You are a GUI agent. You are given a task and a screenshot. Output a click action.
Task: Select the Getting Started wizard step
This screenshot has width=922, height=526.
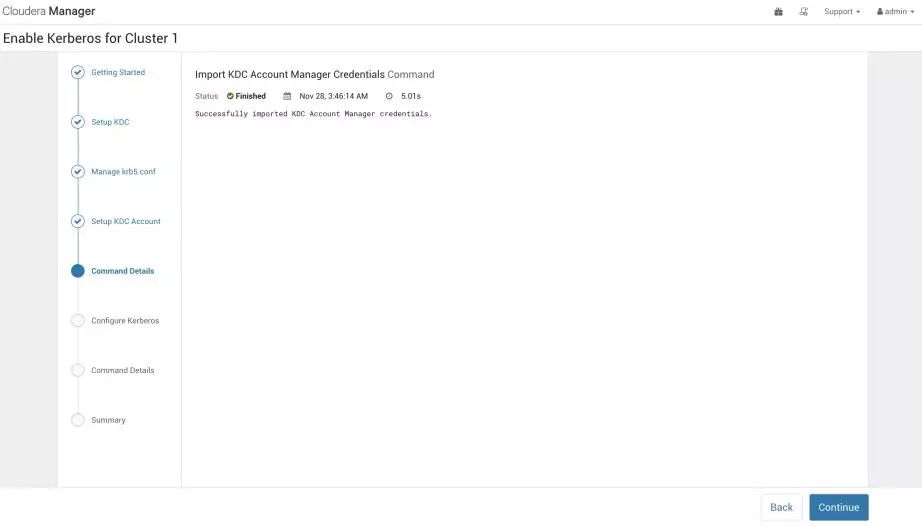118,72
